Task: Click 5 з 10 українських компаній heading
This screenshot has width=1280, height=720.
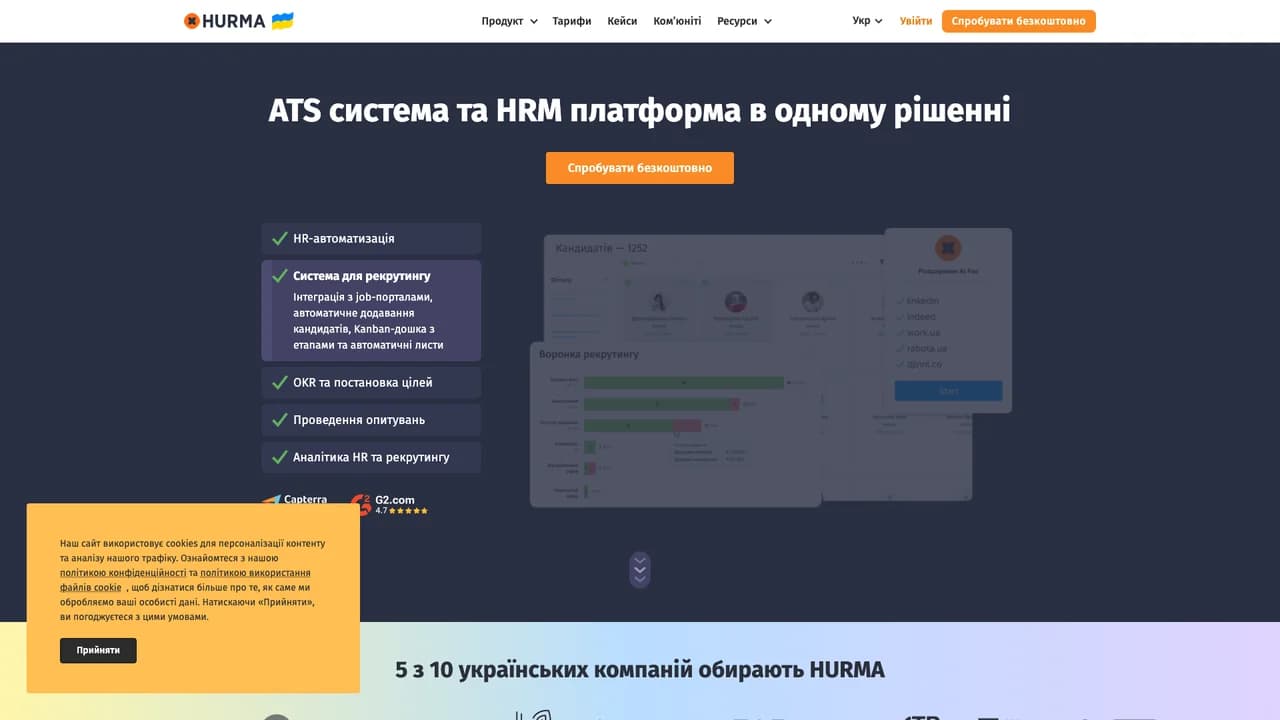Action: (640, 670)
